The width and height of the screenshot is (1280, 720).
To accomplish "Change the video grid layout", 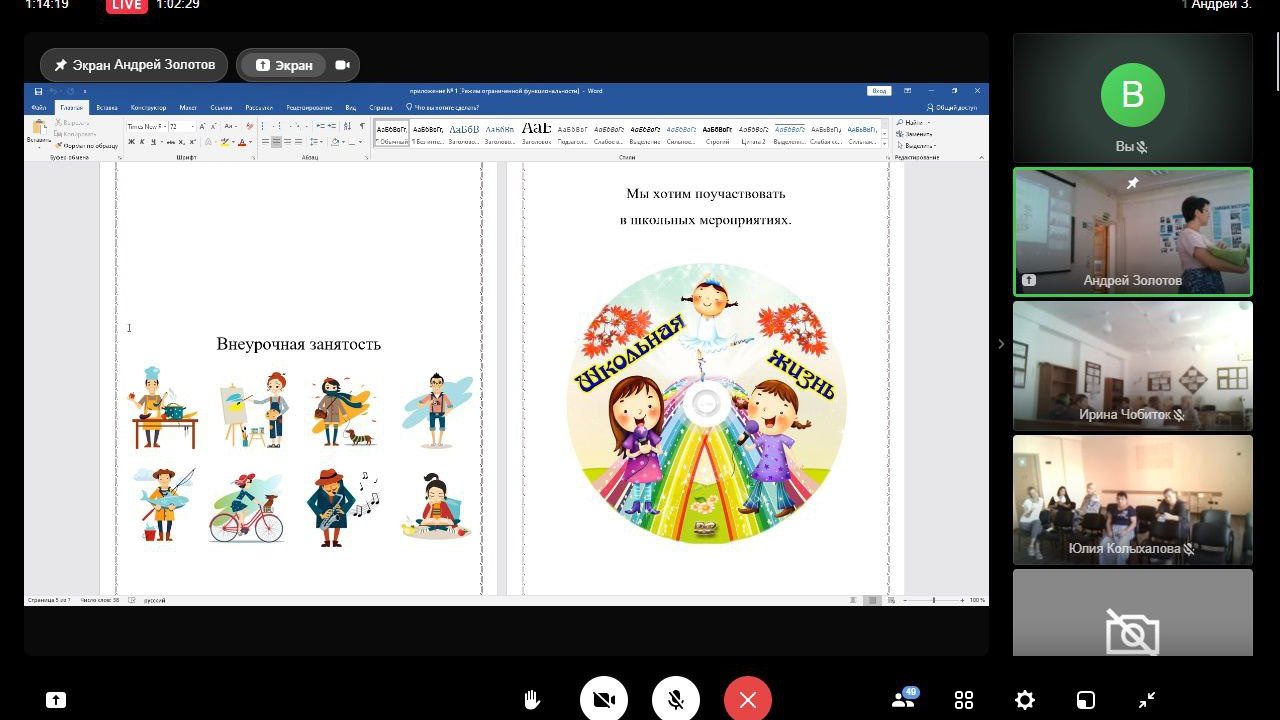I will pos(964,700).
